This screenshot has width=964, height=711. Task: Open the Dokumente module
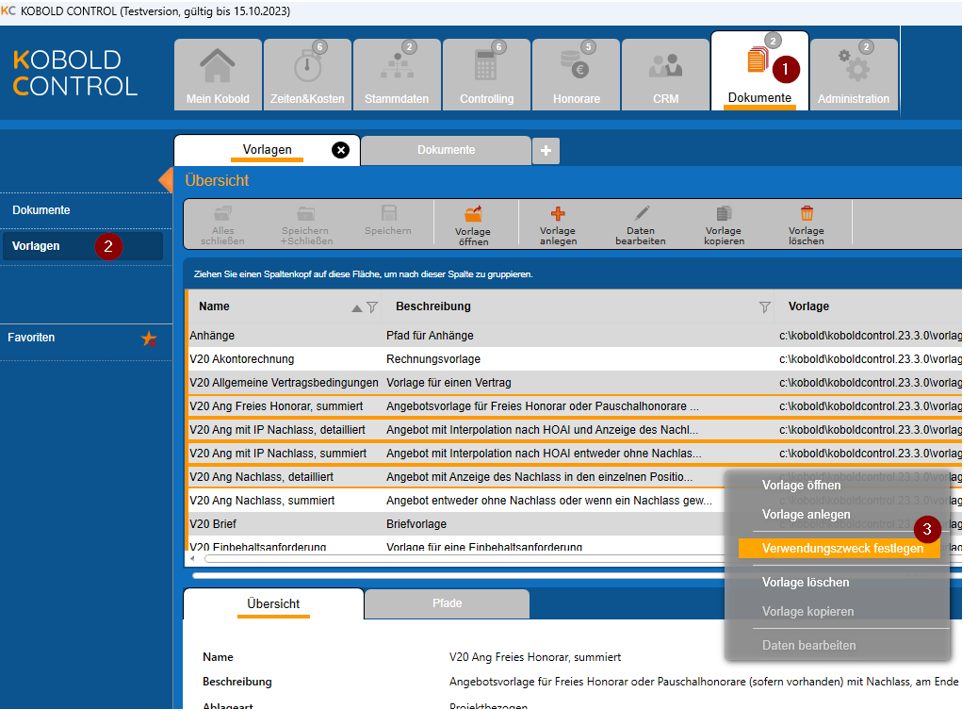click(x=759, y=71)
